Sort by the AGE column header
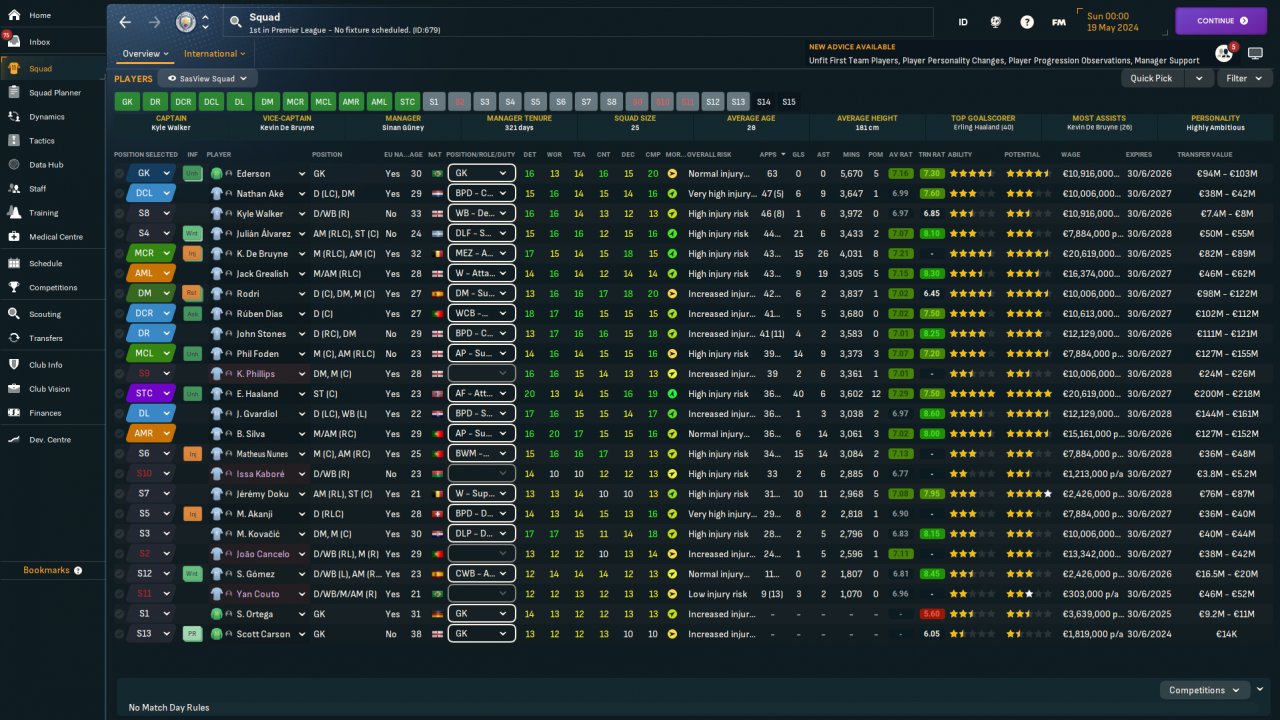 (416, 155)
